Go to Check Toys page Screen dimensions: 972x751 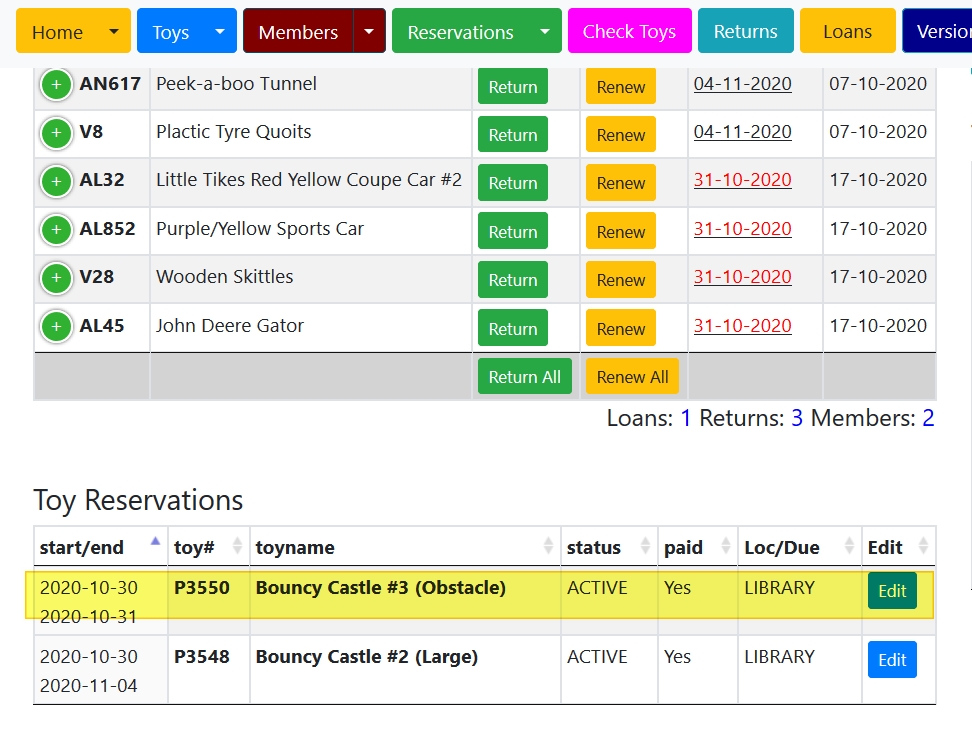629,32
